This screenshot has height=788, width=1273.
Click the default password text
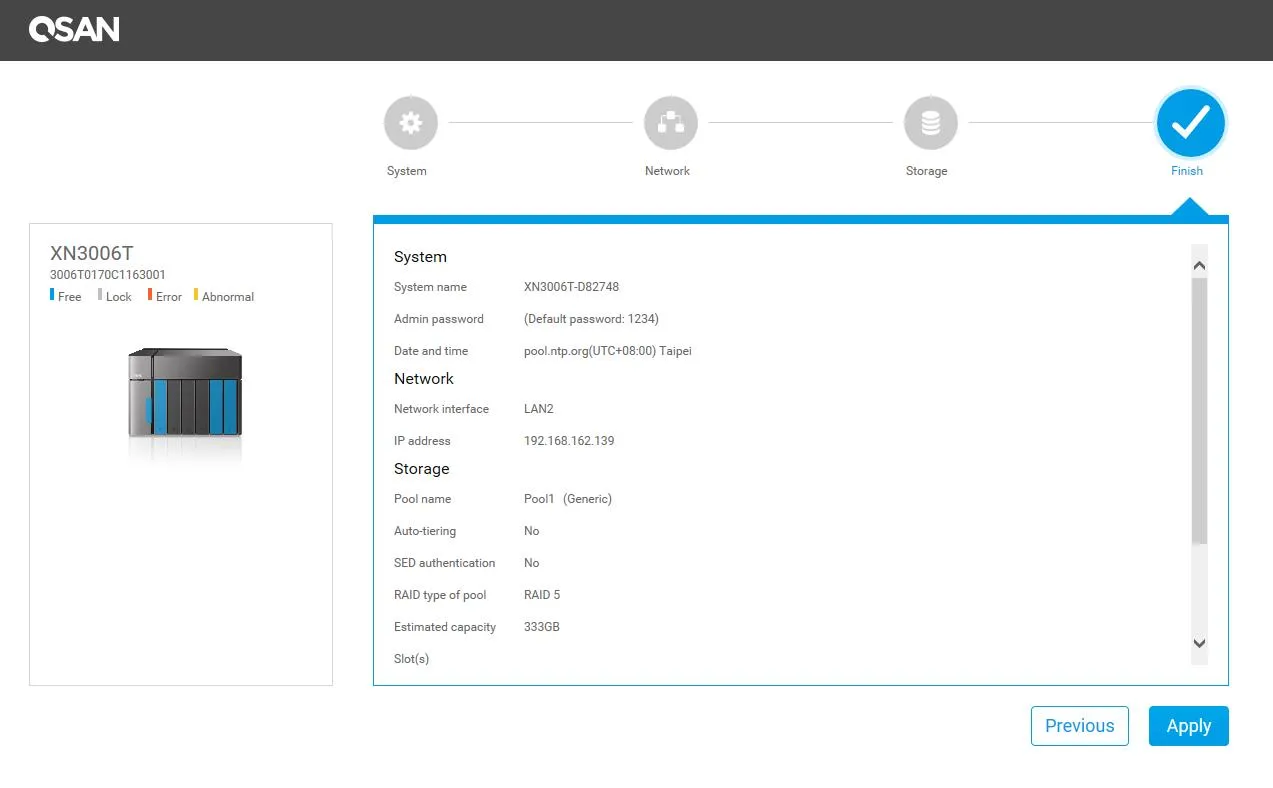pyautogui.click(x=591, y=319)
